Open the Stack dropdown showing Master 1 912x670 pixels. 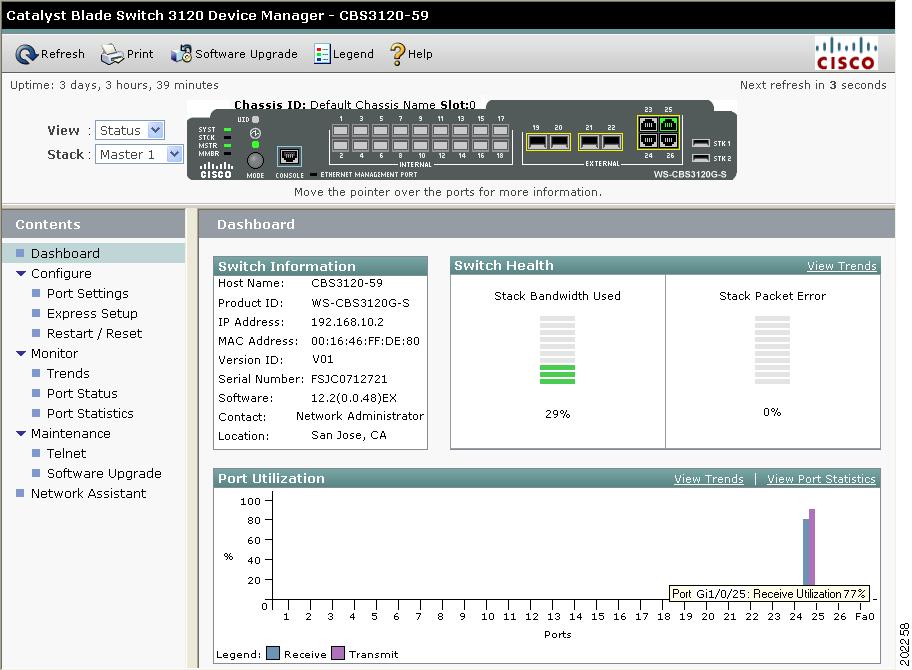[139, 154]
